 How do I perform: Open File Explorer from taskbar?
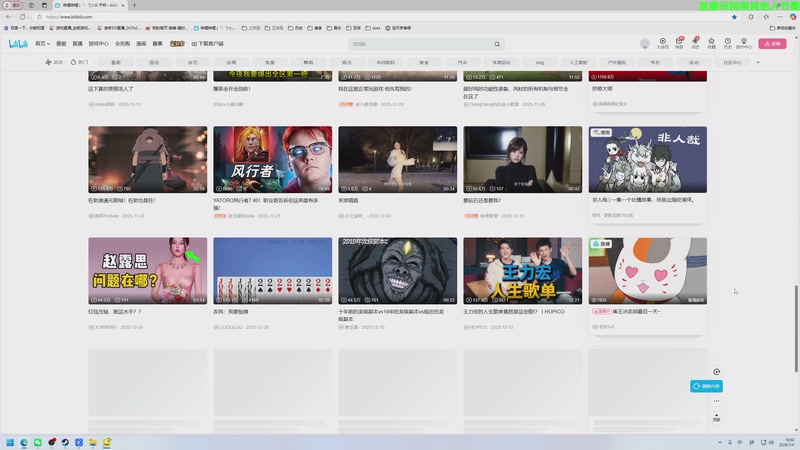tap(93, 442)
